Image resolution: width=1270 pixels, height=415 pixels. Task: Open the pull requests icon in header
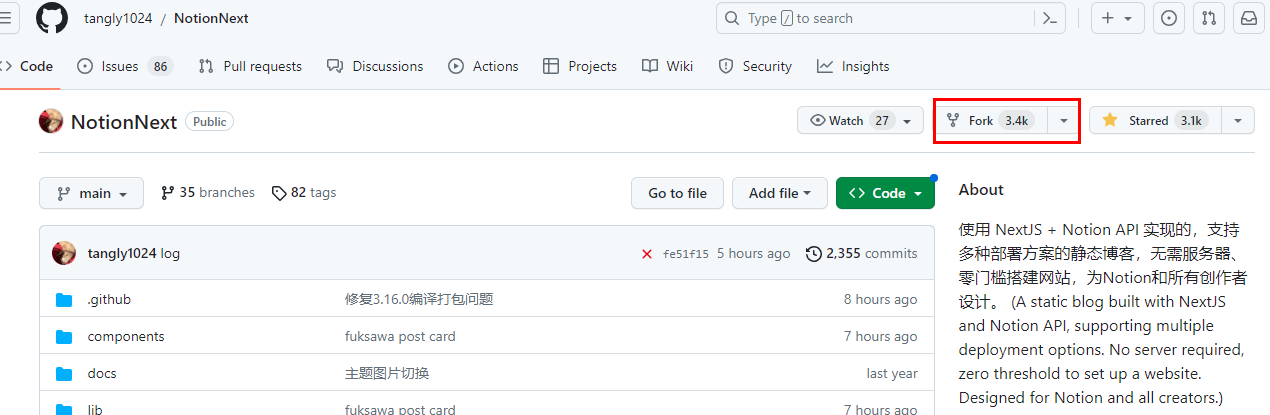tap(1208, 18)
